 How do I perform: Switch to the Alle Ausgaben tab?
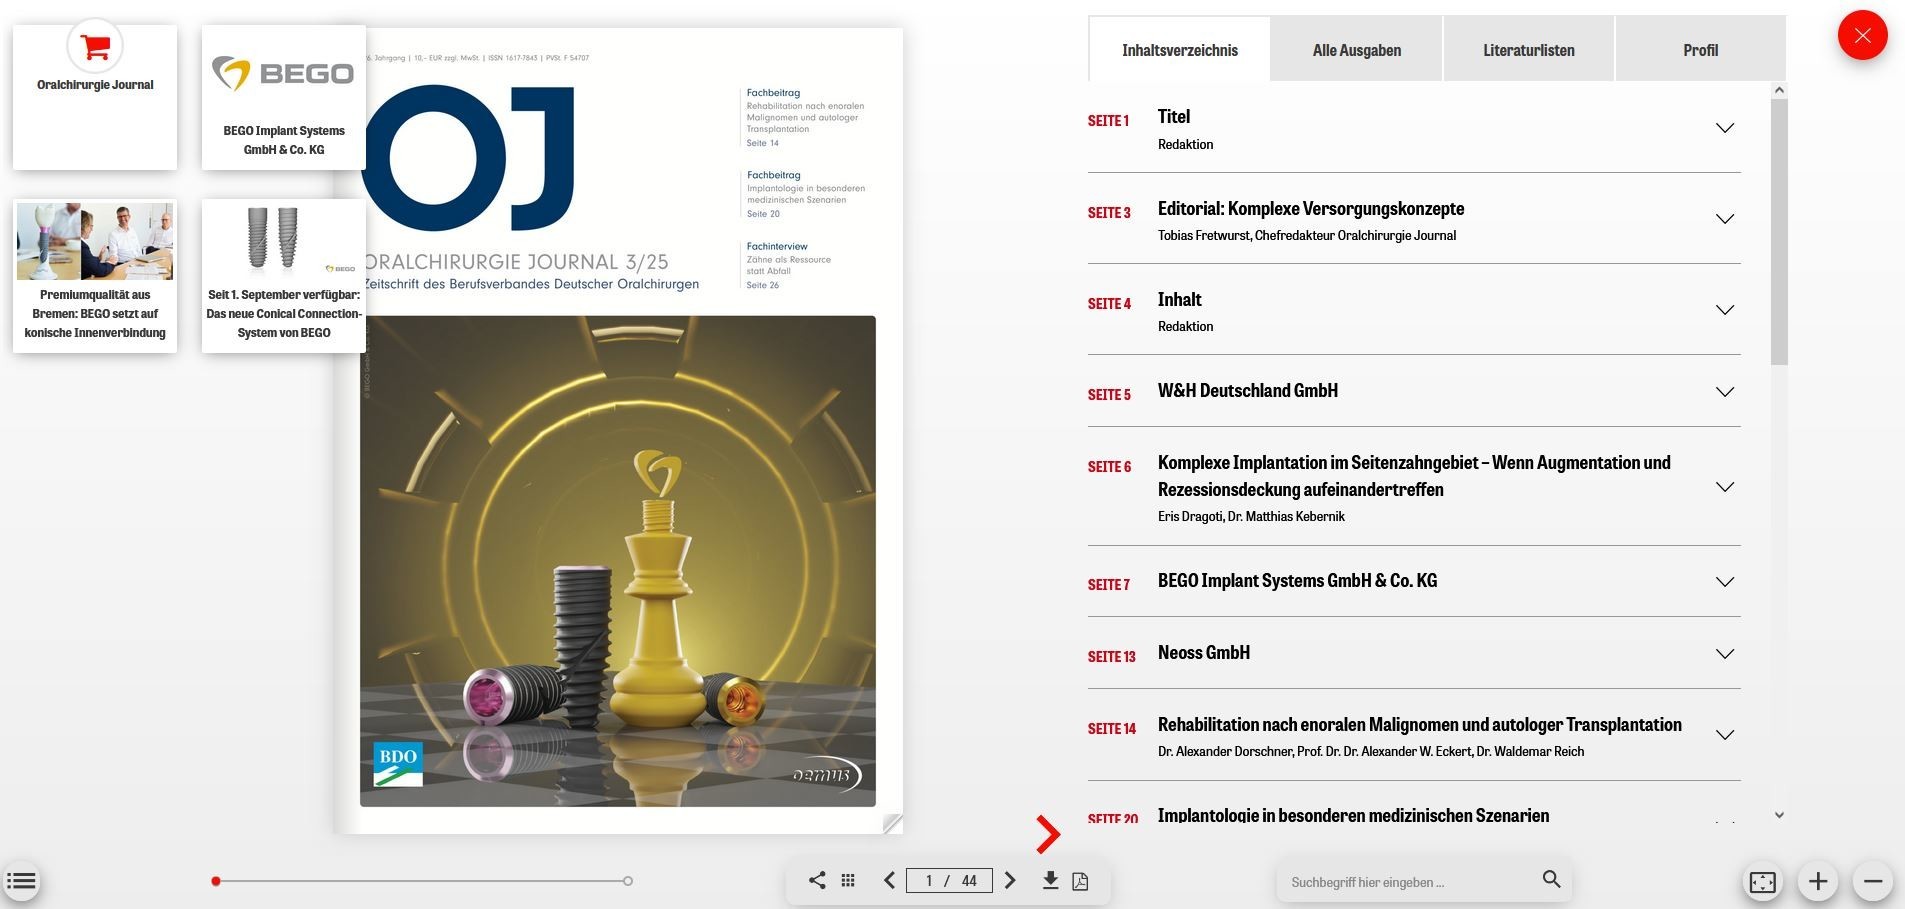point(1357,50)
